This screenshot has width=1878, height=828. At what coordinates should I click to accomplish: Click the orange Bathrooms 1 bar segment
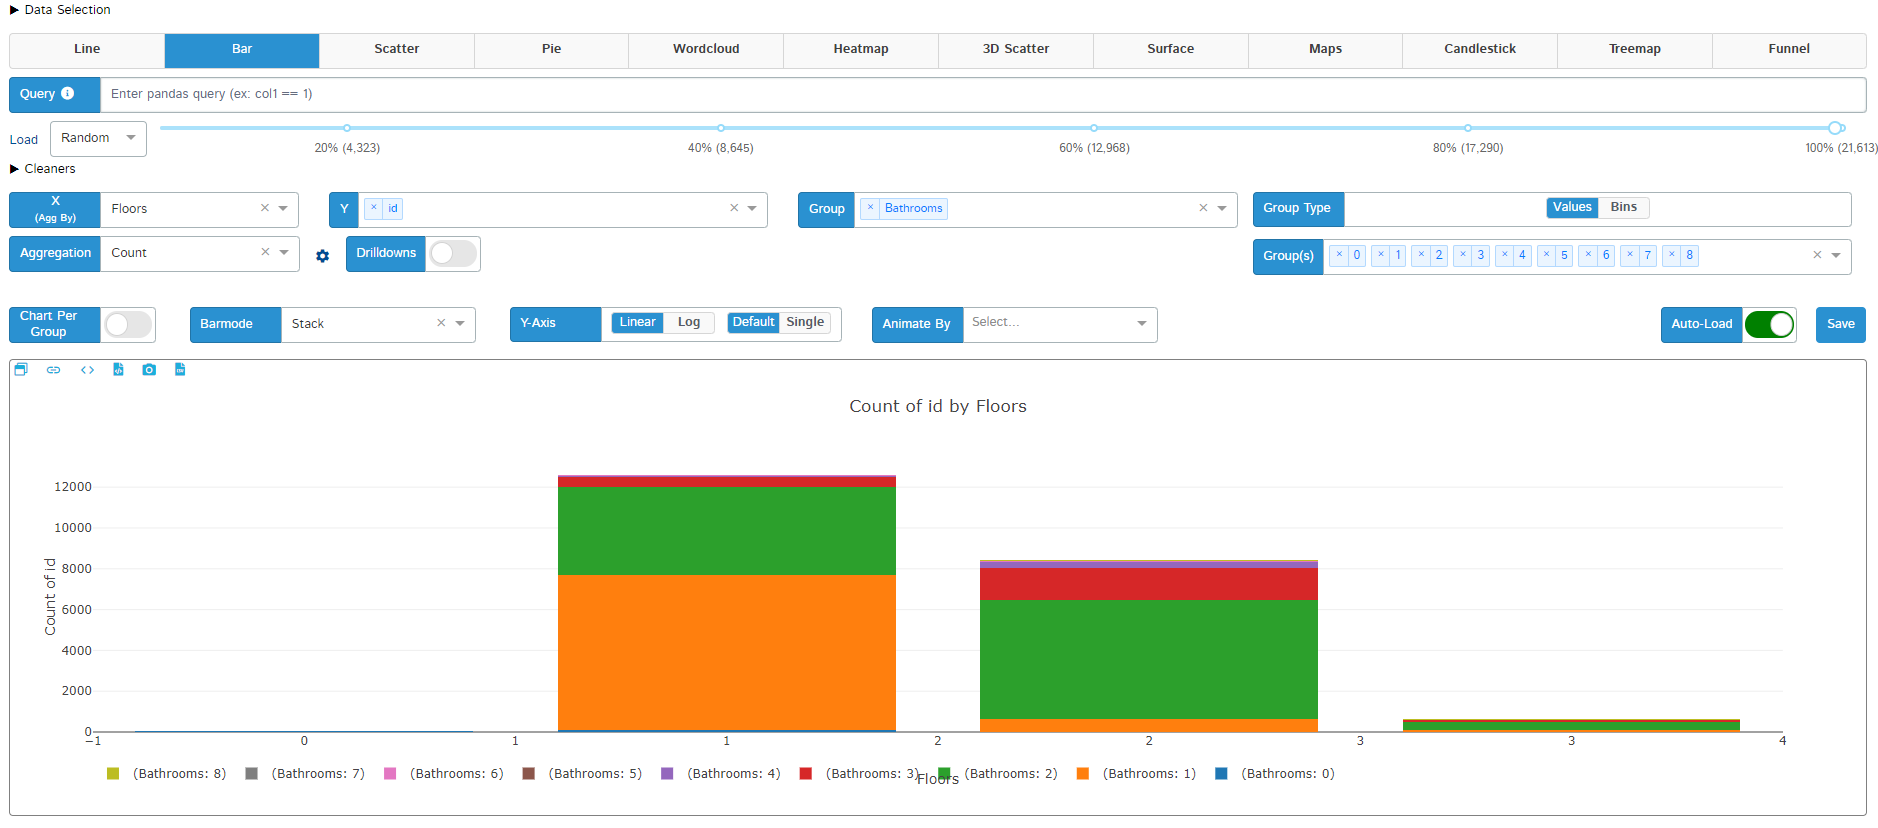pos(727,652)
